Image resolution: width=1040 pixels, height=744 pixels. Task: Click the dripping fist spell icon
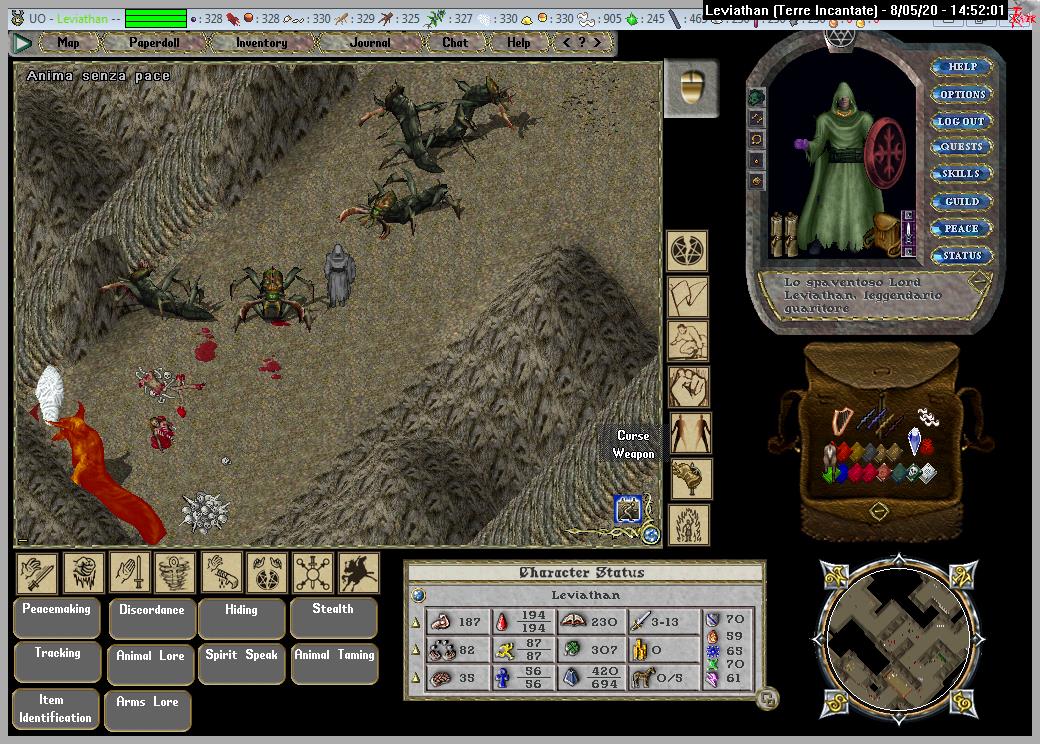[84, 573]
